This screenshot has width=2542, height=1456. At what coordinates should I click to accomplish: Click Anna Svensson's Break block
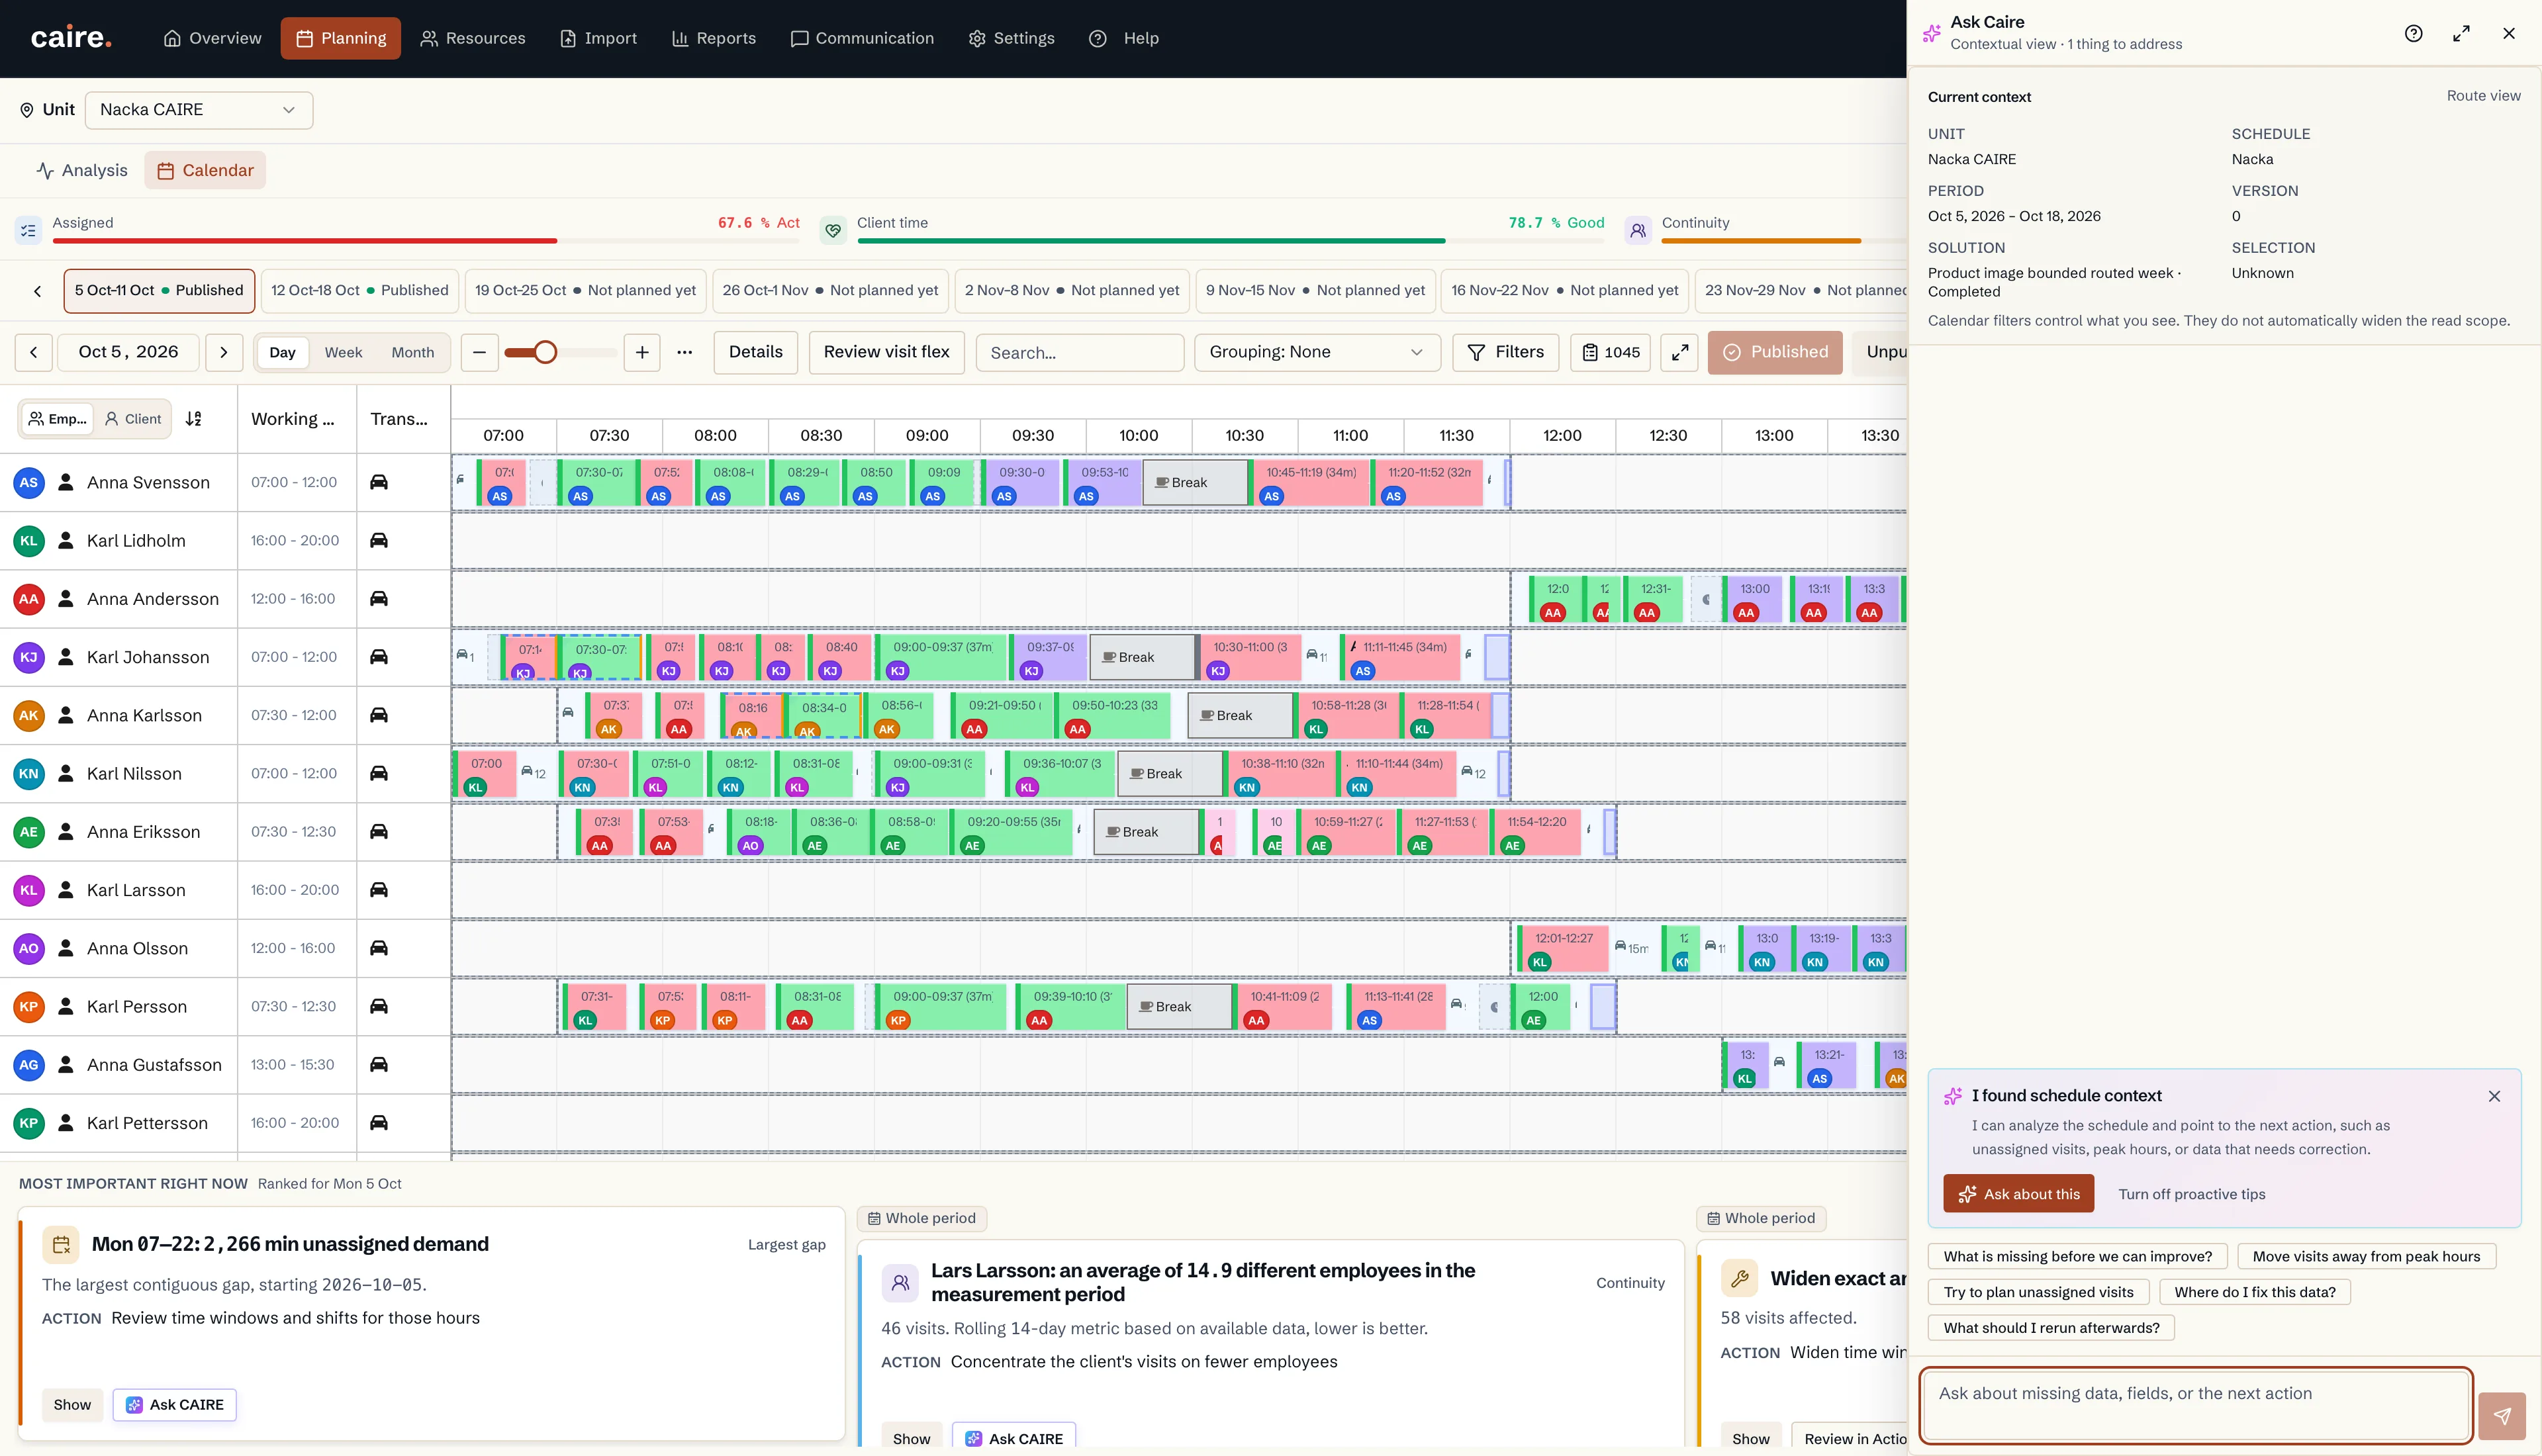click(x=1196, y=482)
